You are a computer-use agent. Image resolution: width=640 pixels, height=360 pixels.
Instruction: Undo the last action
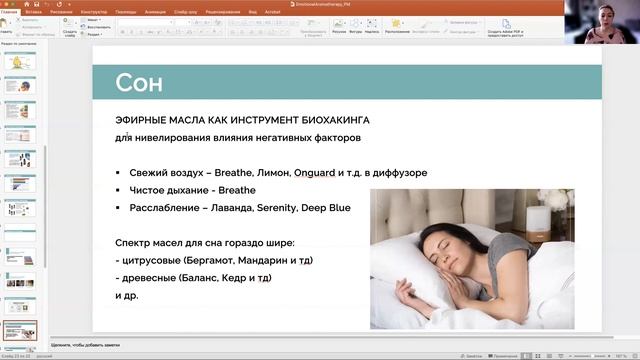[47, 4]
